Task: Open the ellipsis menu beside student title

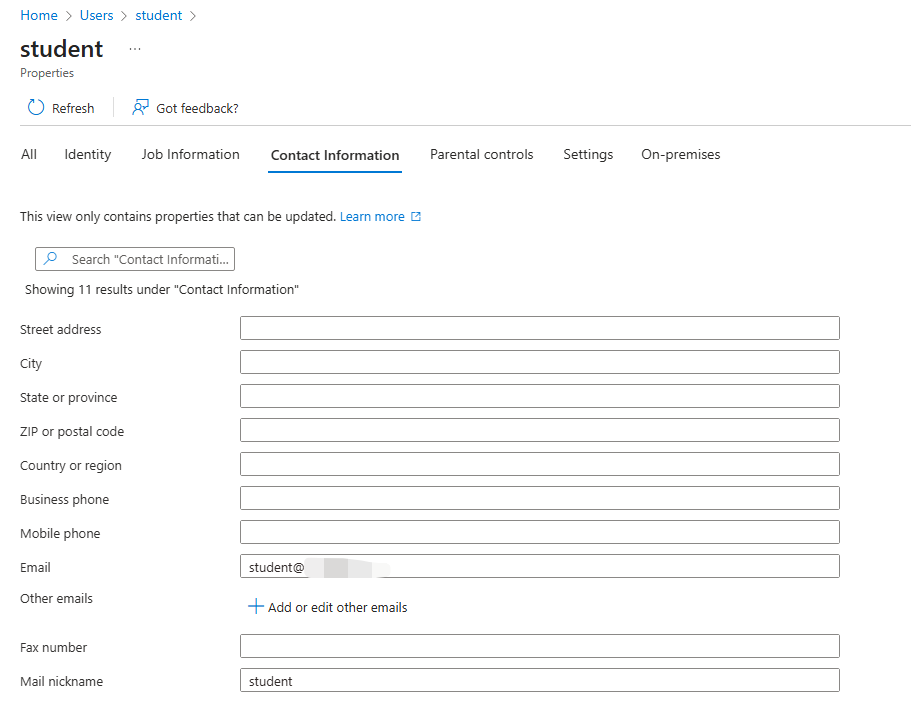Action: pos(135,49)
